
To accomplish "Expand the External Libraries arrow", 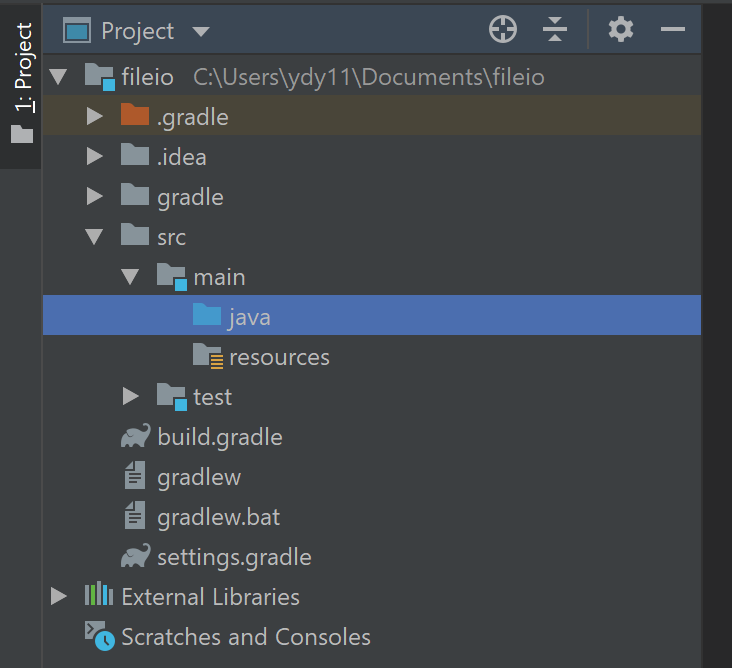I will 58,597.
